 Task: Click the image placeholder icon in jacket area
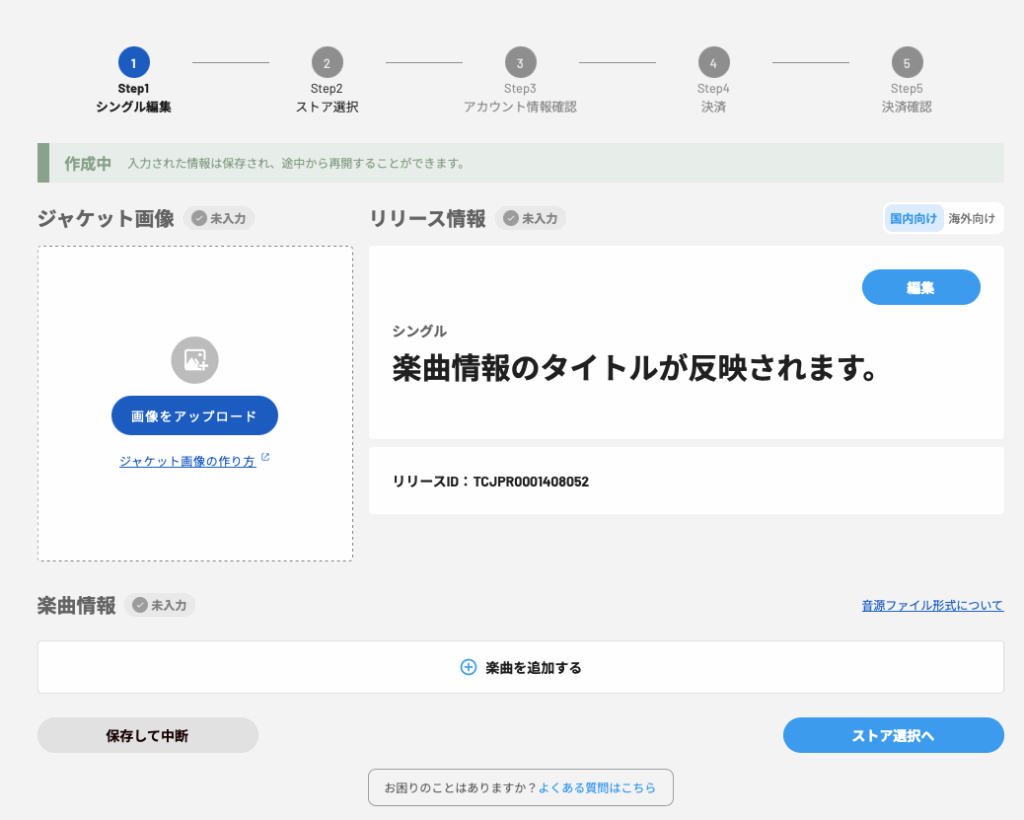click(194, 360)
